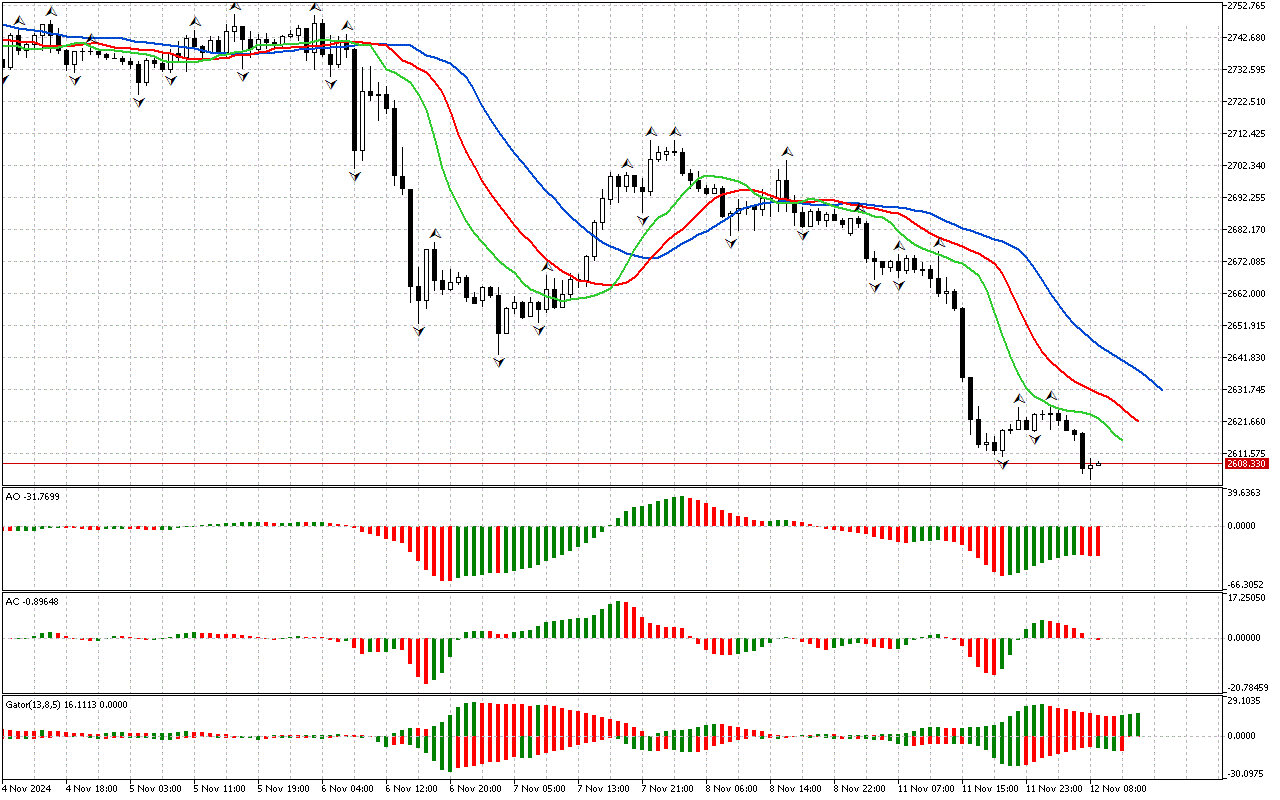Click the 7 Nov 21:00 time label

coord(670,789)
